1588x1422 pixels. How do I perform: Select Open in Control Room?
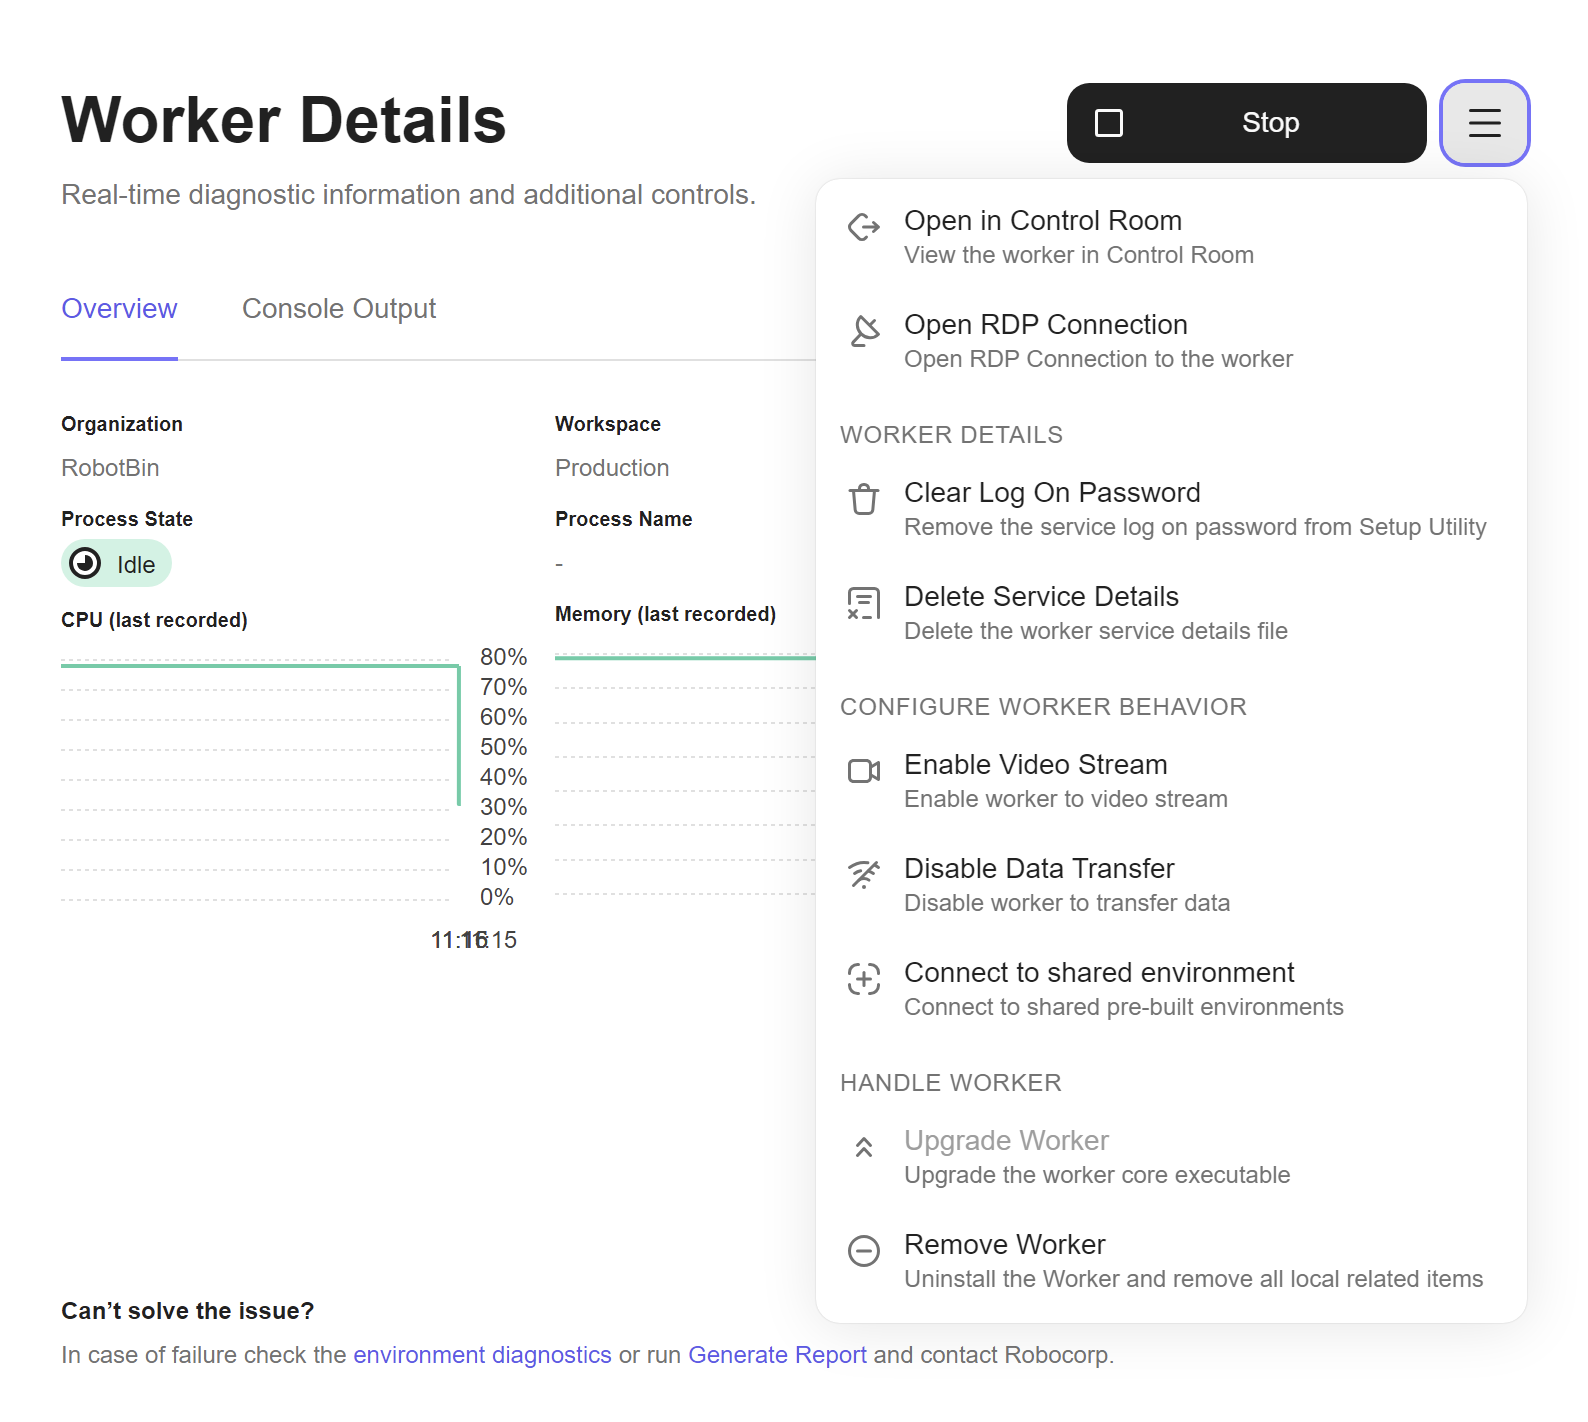click(1171, 236)
